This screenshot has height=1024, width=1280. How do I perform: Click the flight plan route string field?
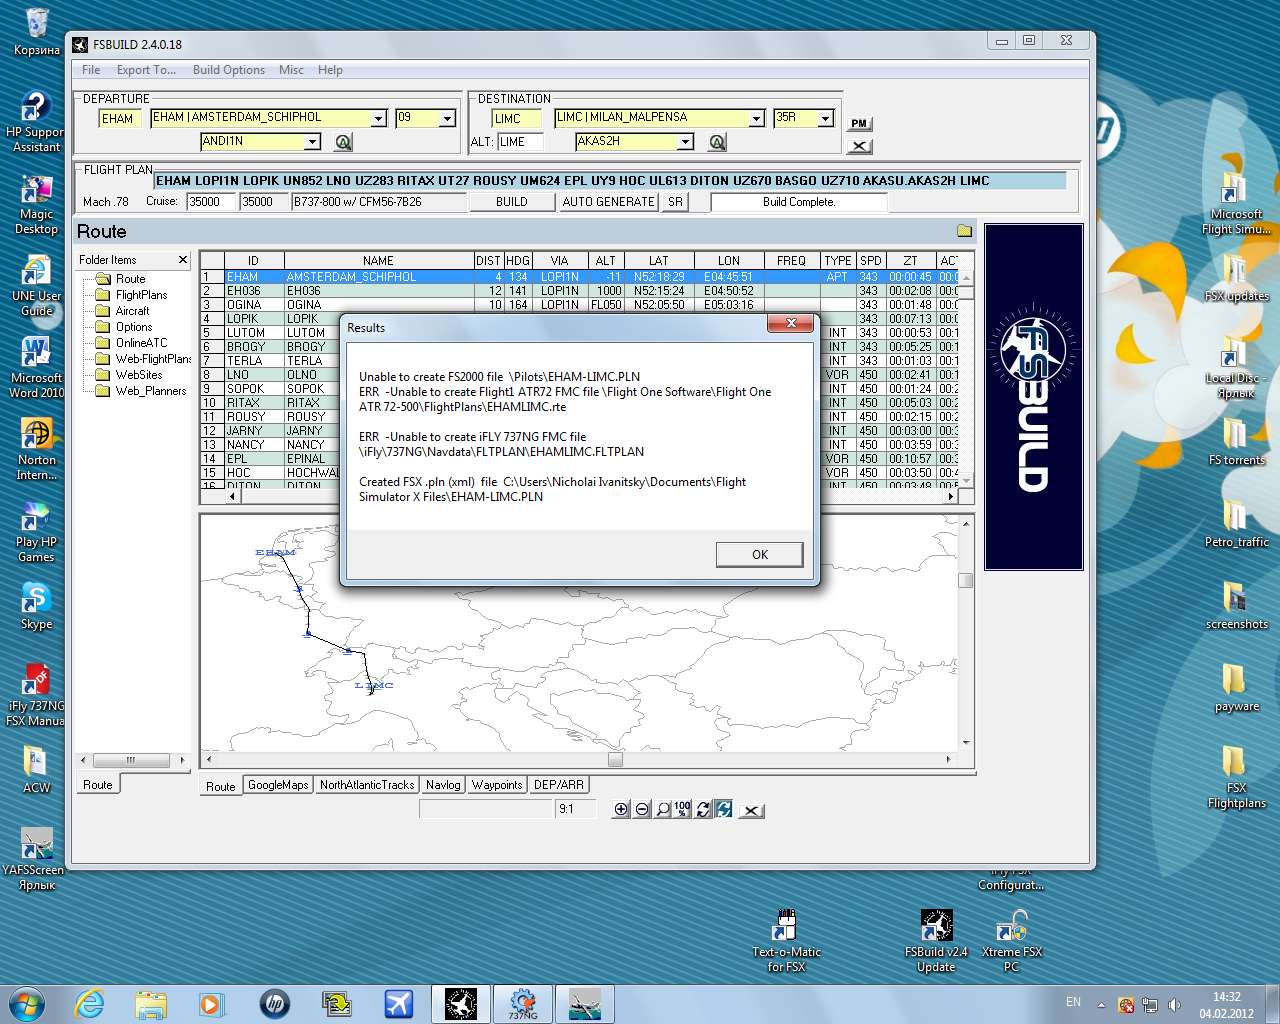[610, 181]
